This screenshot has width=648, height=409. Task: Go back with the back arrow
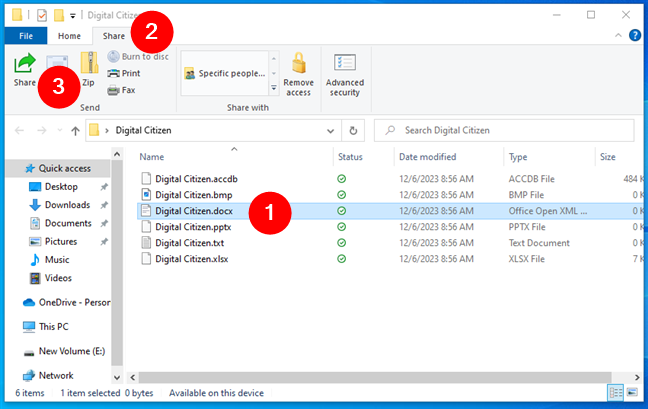click(x=19, y=131)
